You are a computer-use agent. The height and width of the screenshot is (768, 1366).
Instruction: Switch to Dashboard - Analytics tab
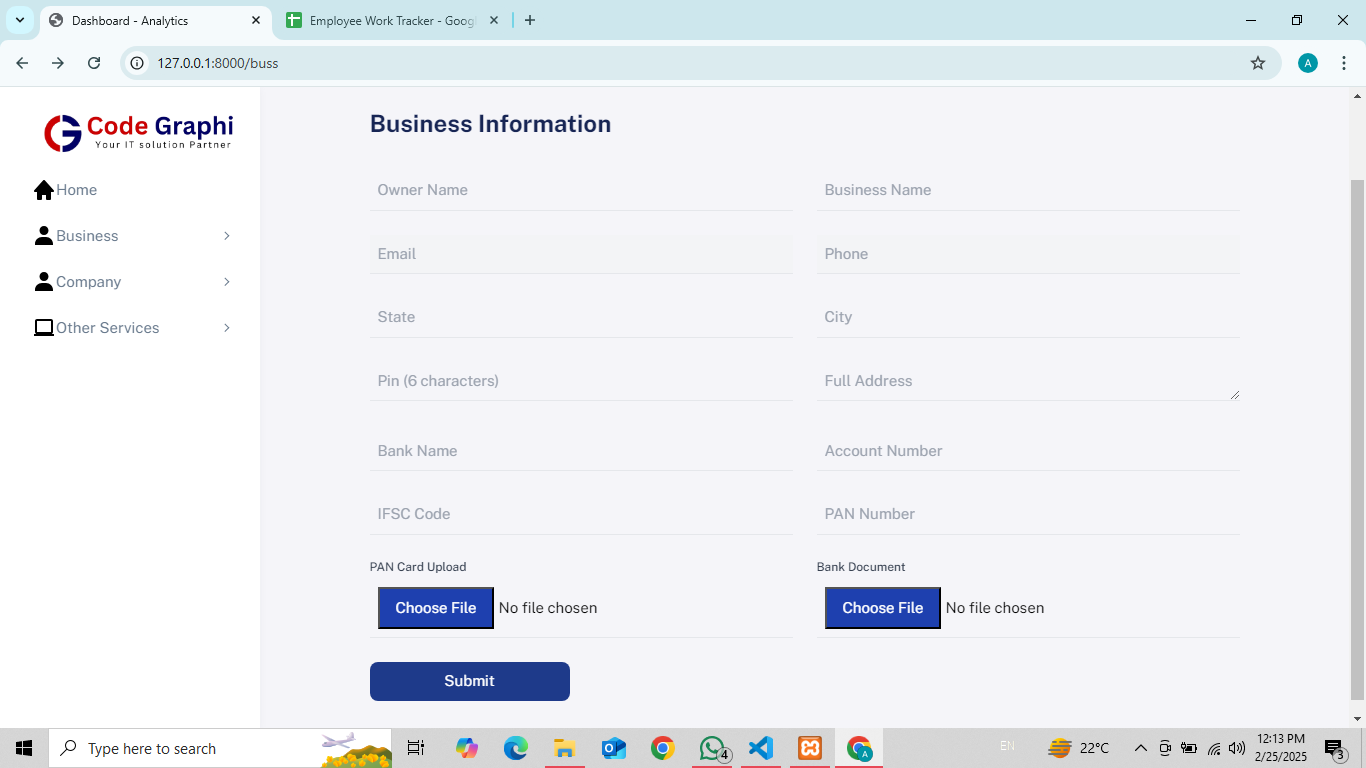(x=155, y=20)
